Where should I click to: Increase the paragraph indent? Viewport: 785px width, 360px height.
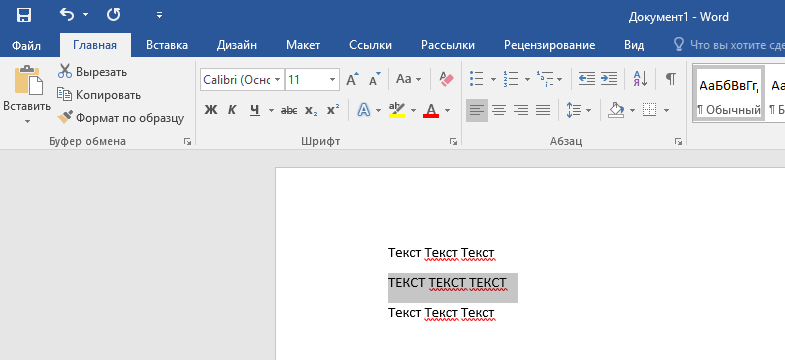pos(609,79)
